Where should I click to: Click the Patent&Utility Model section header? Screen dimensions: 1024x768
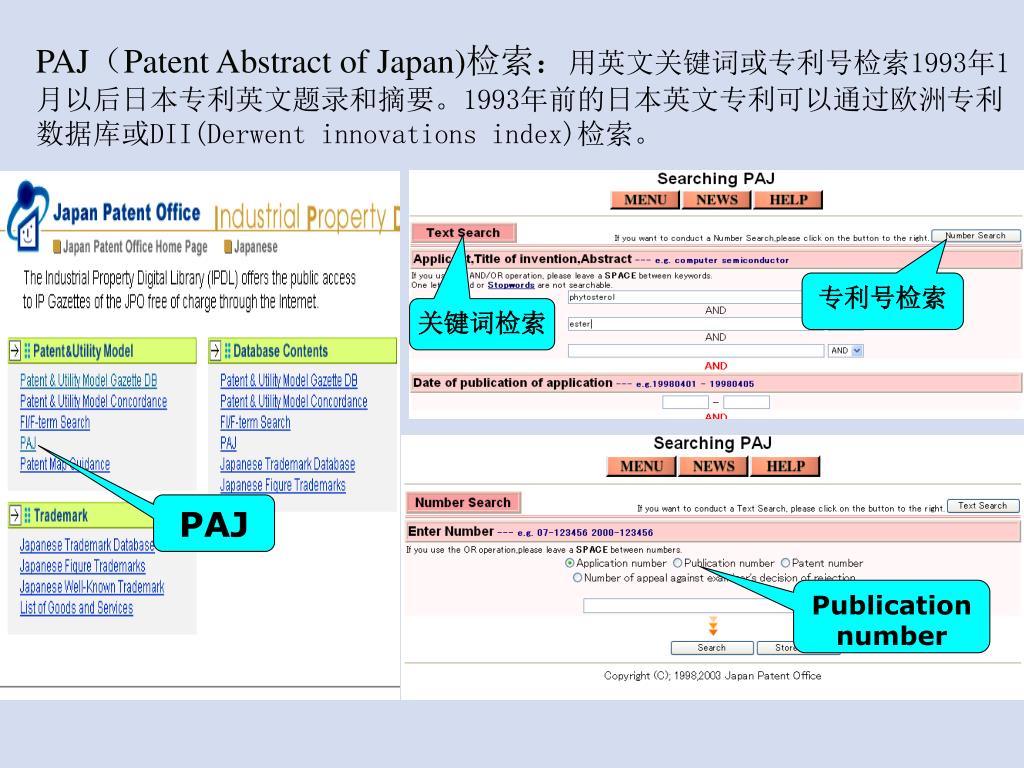point(102,351)
